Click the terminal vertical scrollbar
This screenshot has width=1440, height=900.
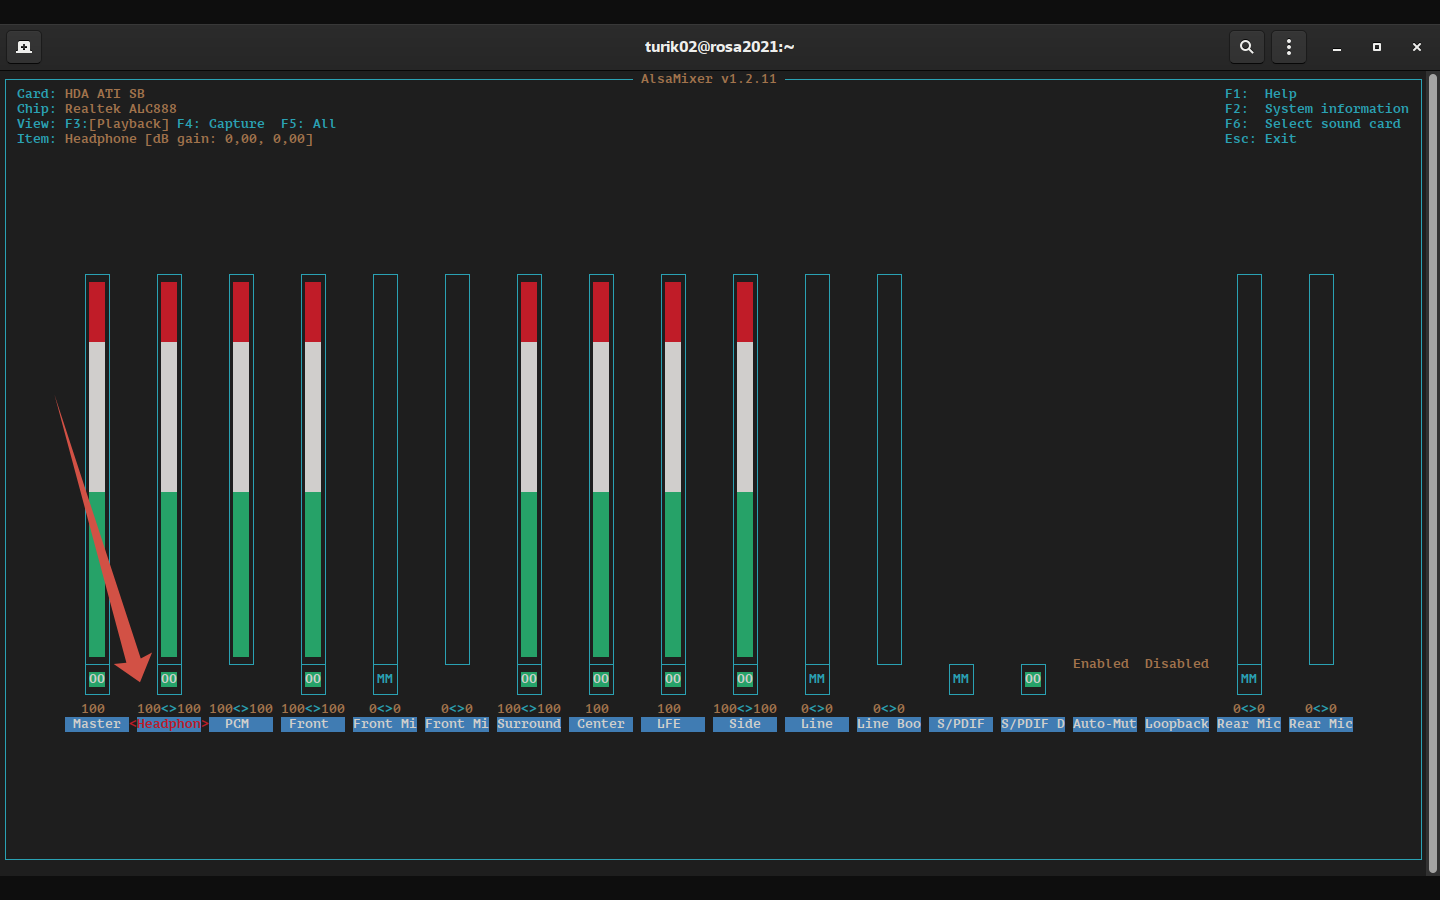point(1432,470)
